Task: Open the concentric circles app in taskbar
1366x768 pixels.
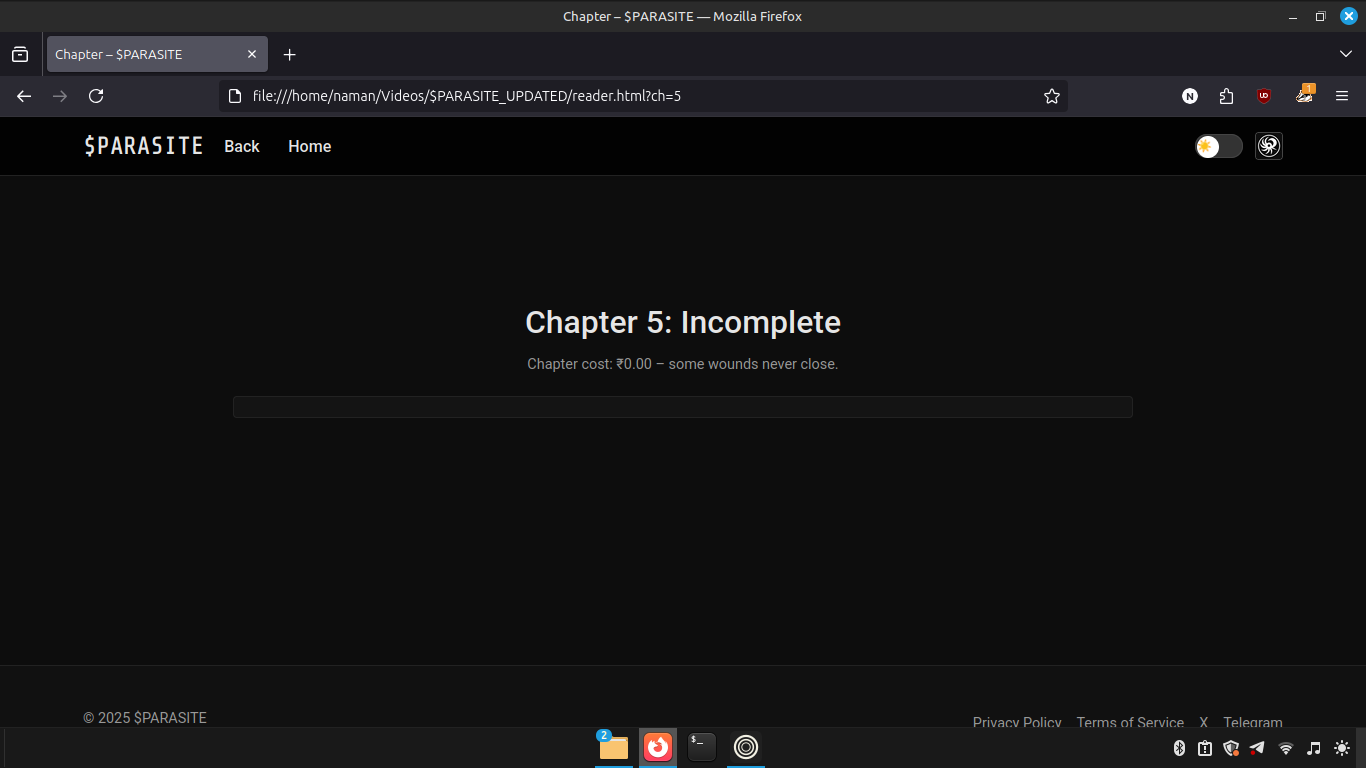Action: [x=746, y=747]
